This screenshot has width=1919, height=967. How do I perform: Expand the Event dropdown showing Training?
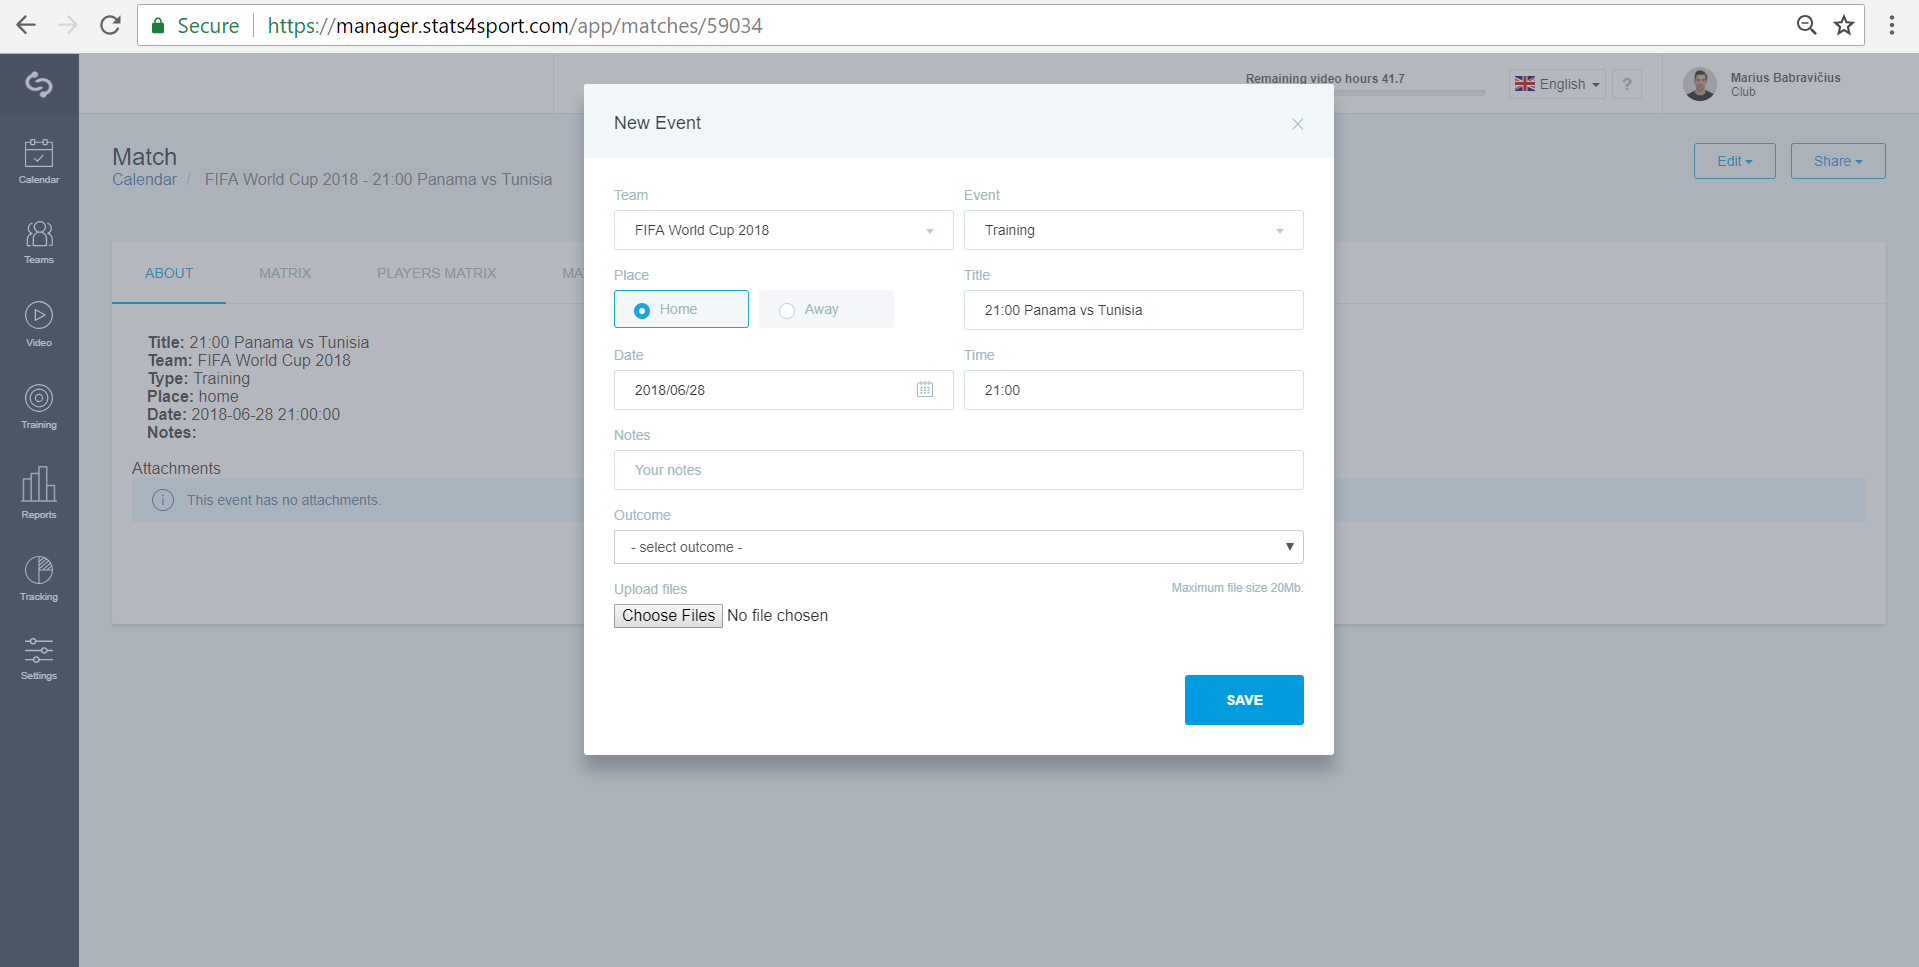[1133, 230]
